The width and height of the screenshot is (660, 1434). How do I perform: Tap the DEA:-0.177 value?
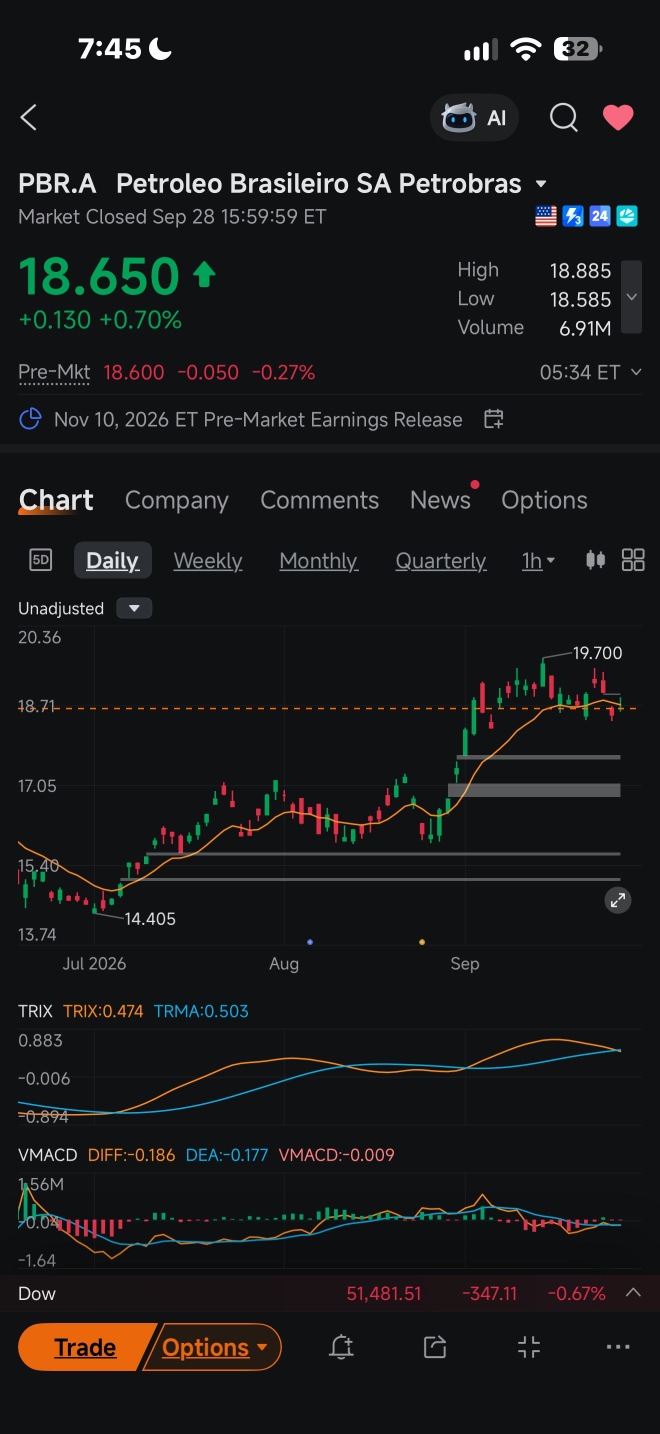point(227,1155)
